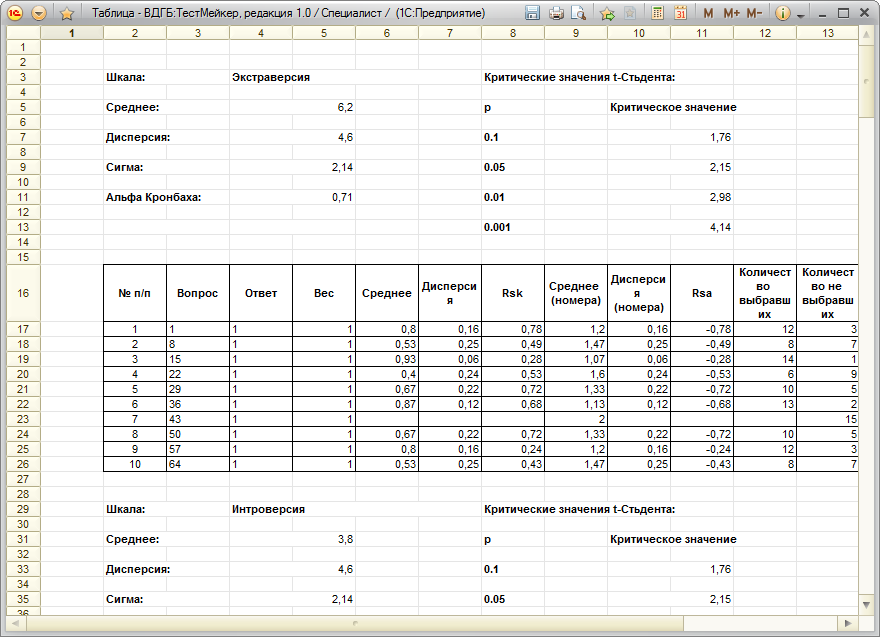This screenshot has width=880, height=637.
Task: Click the M- memory subtract button
Action: (x=754, y=13)
